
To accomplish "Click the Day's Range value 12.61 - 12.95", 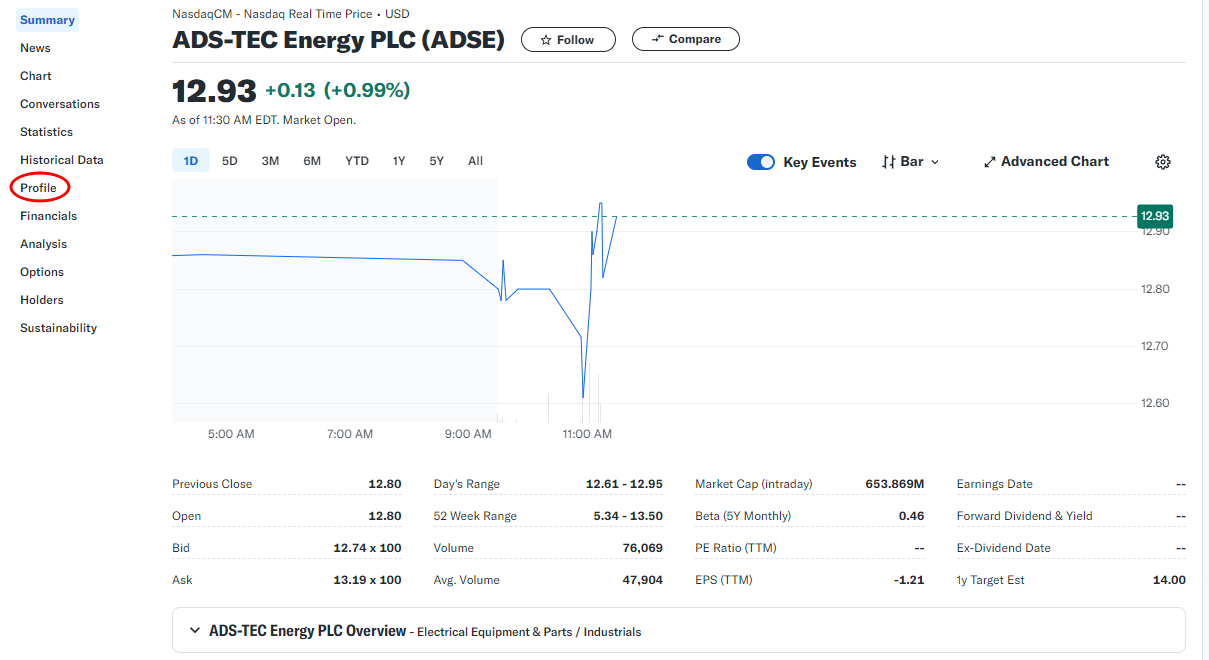I will [624, 484].
